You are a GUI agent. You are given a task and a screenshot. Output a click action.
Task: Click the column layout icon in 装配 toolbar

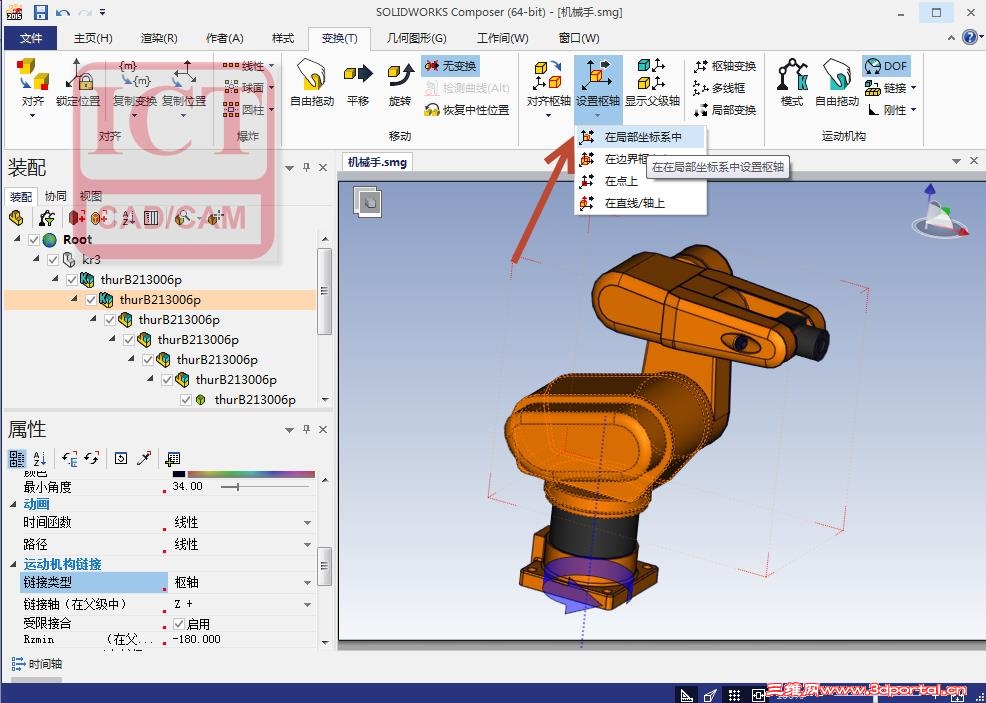click(152, 218)
